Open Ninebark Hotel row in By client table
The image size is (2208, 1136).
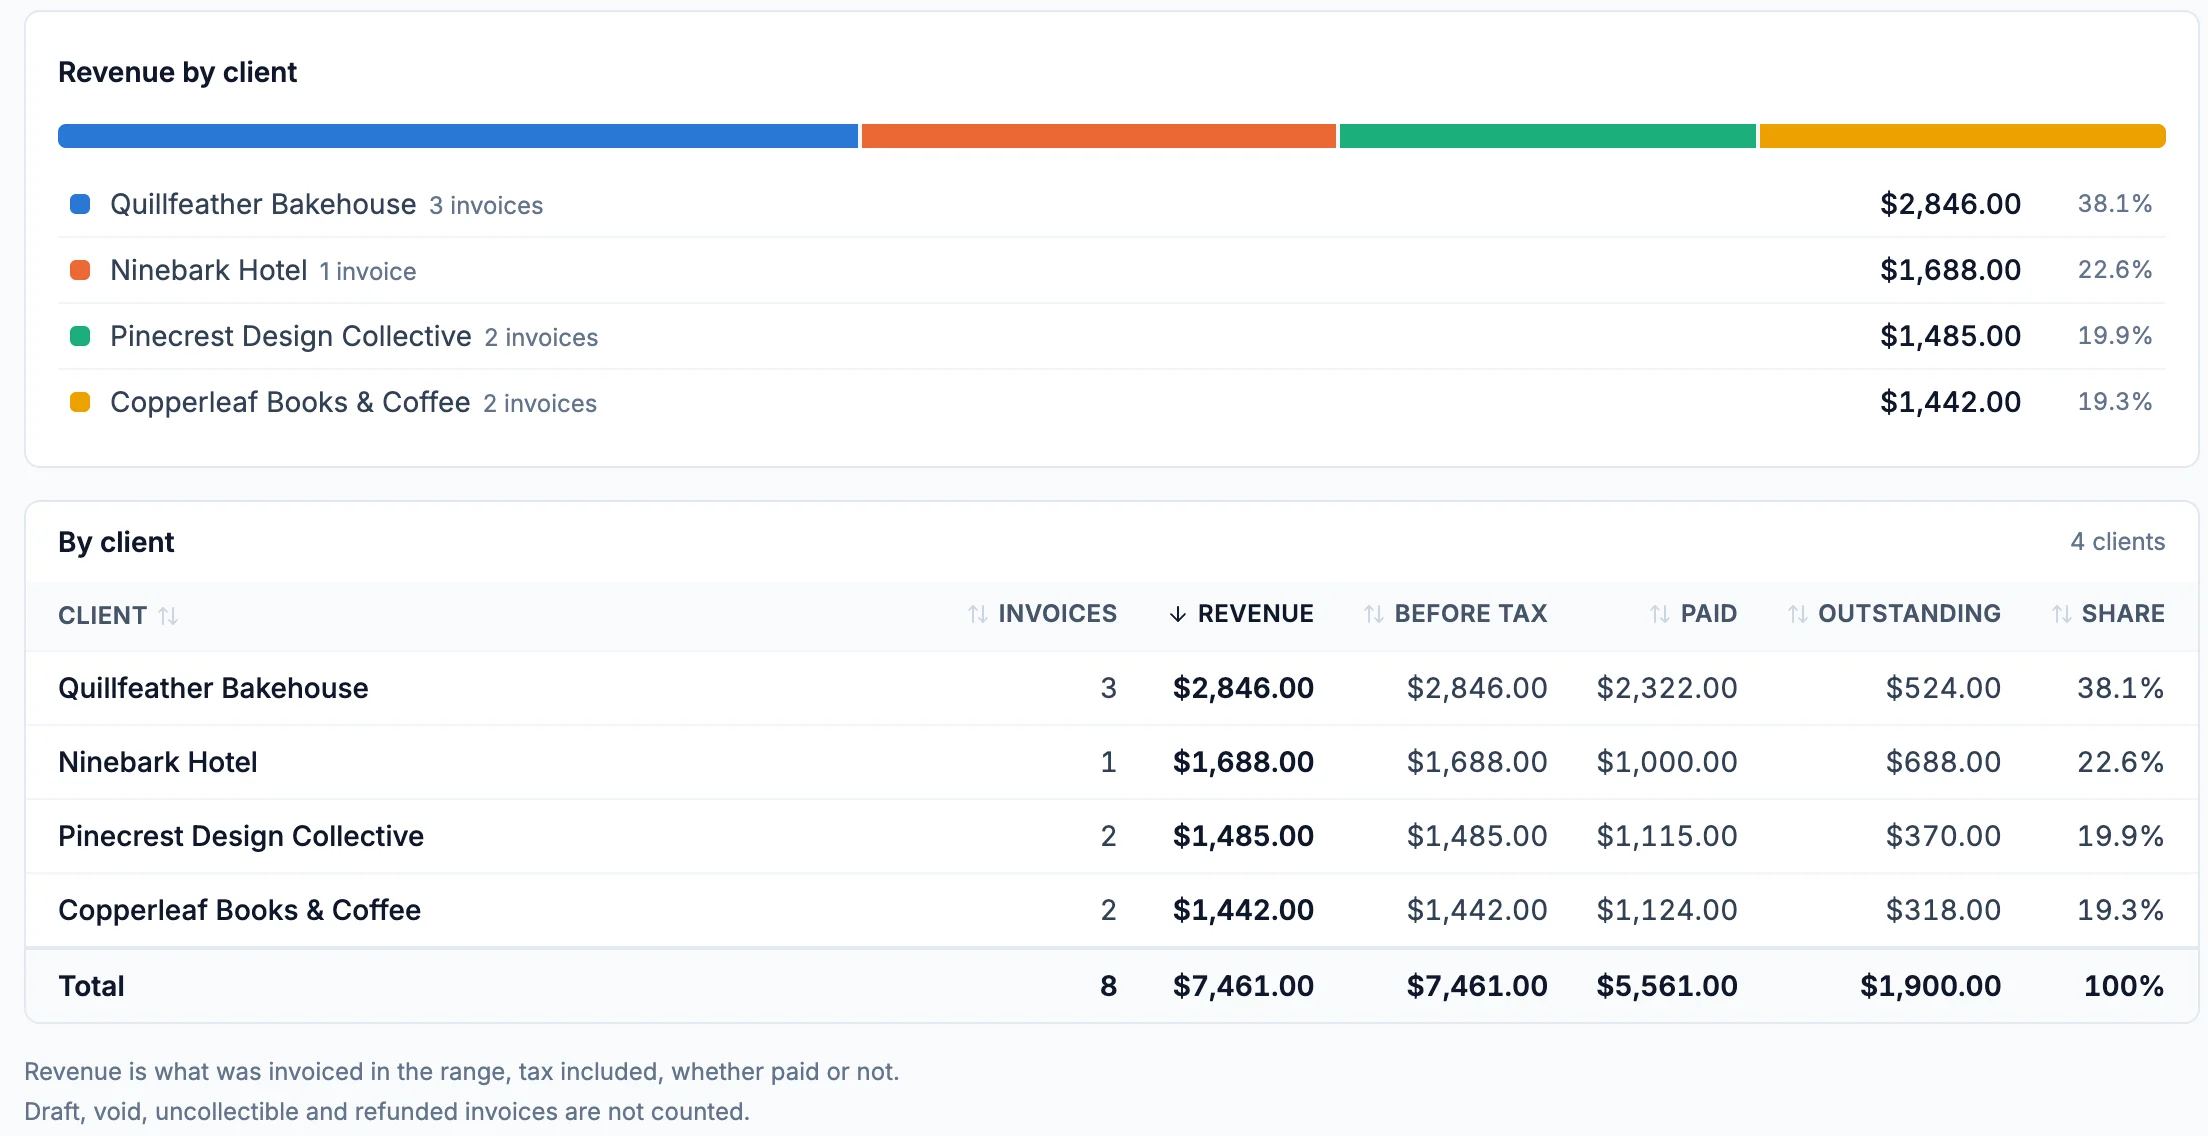coord(1112,762)
